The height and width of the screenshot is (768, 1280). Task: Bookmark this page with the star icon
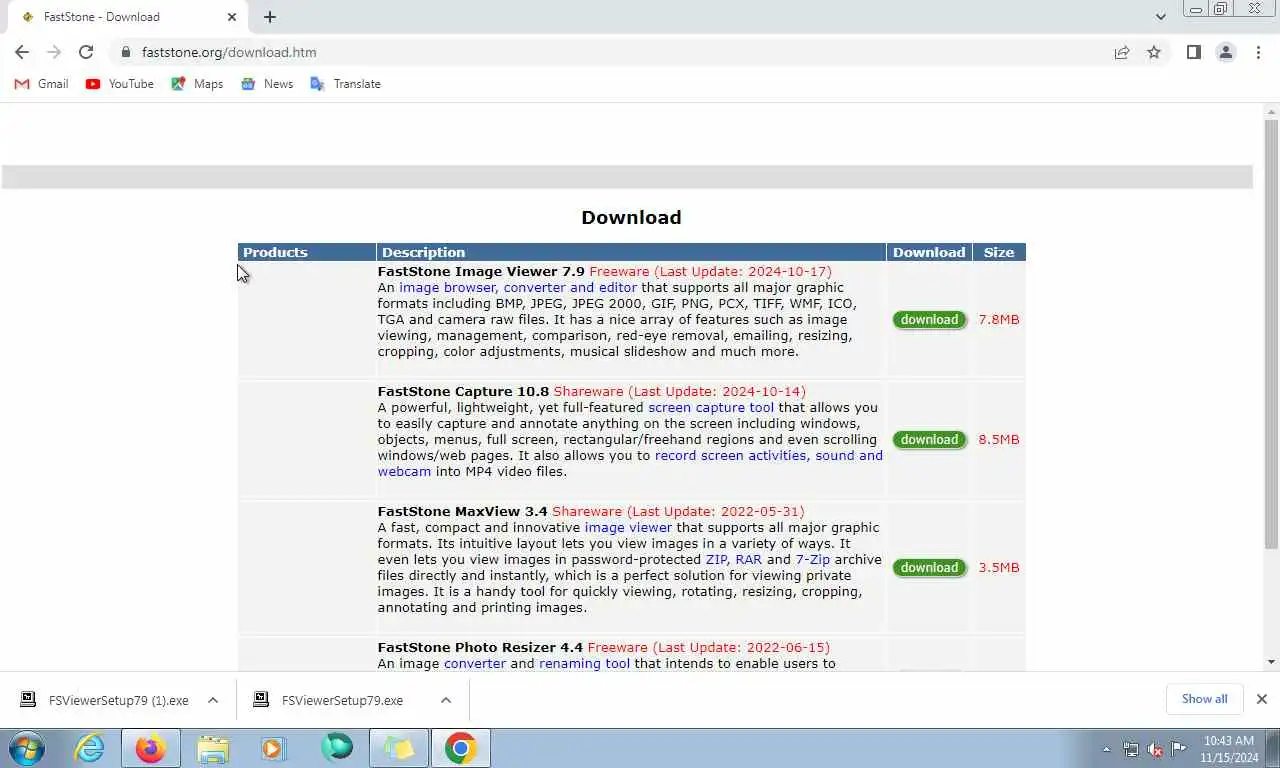[x=1154, y=52]
